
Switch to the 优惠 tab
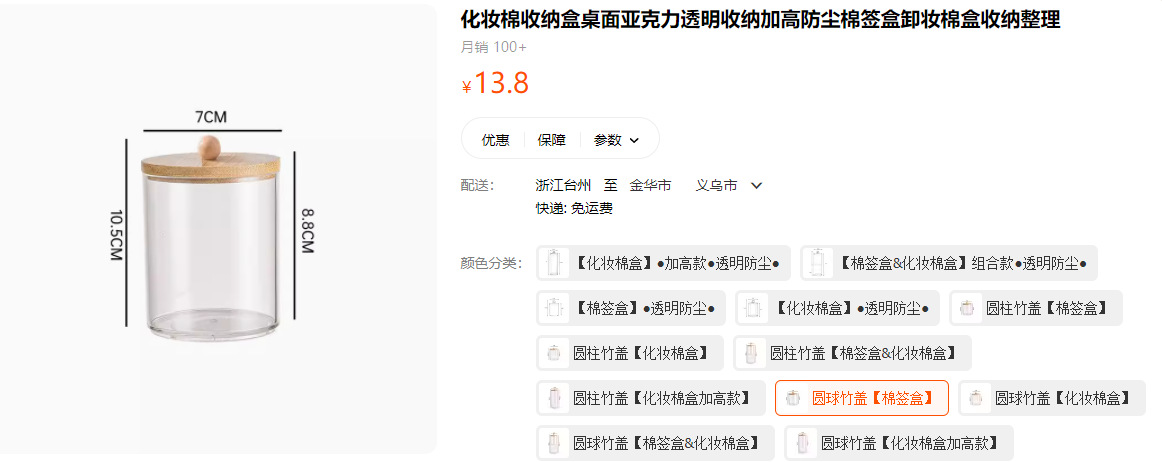pyautogui.click(x=495, y=140)
